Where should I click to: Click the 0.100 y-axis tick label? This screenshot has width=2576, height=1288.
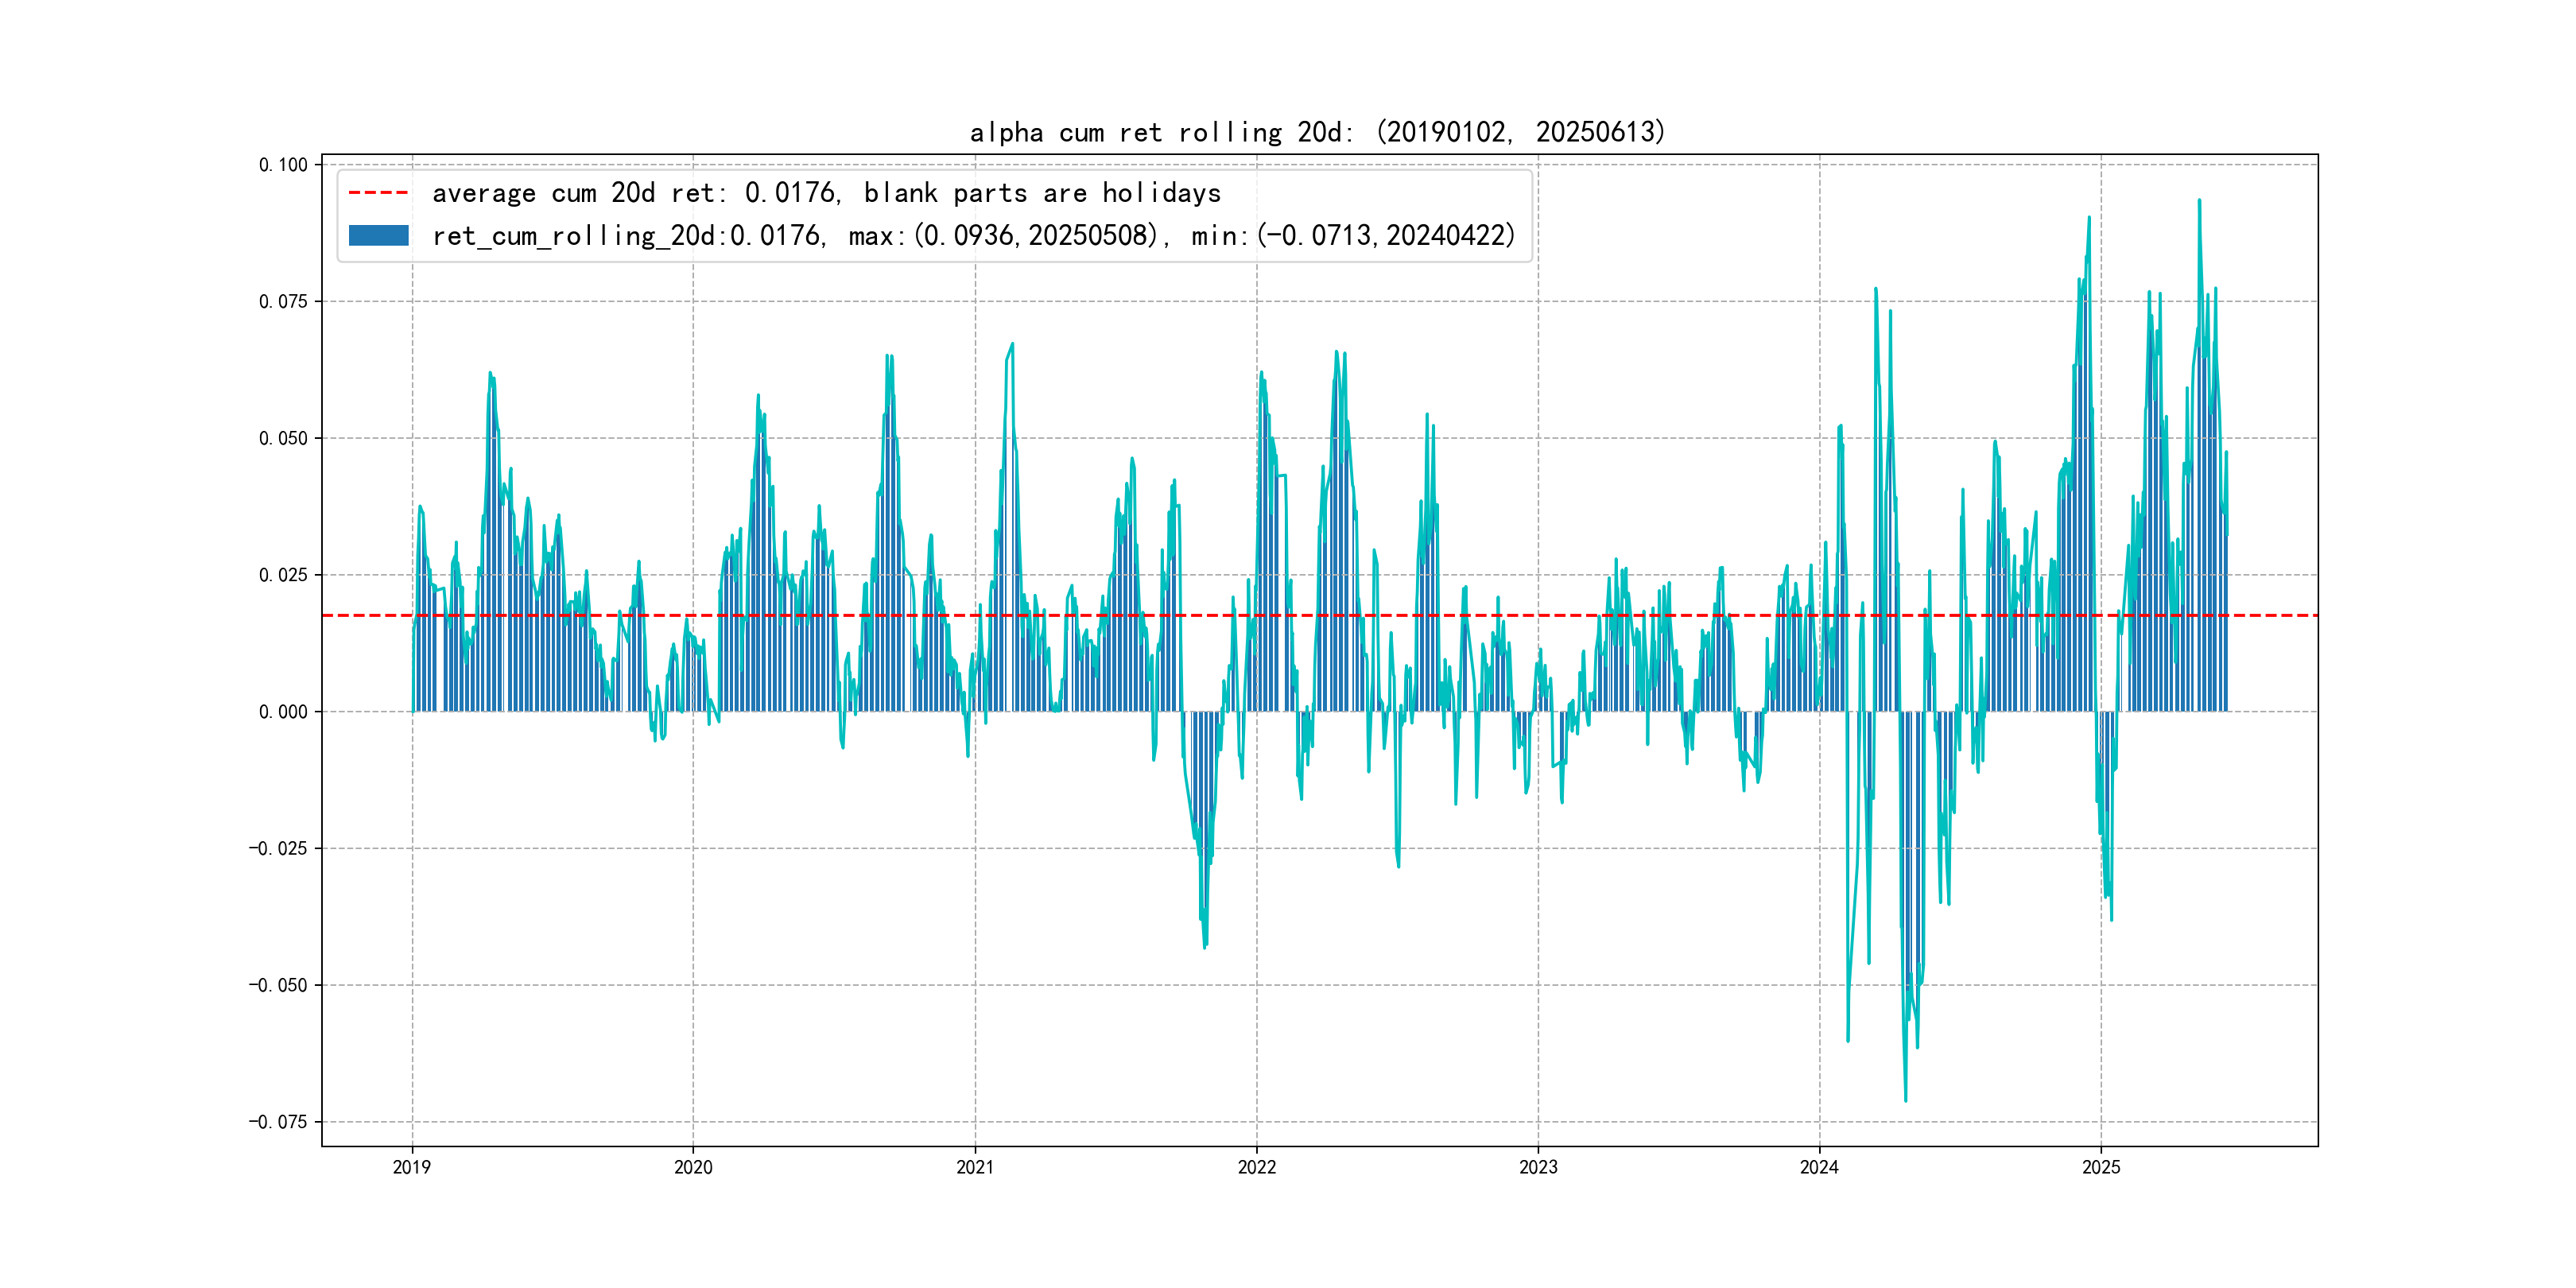pyautogui.click(x=283, y=165)
